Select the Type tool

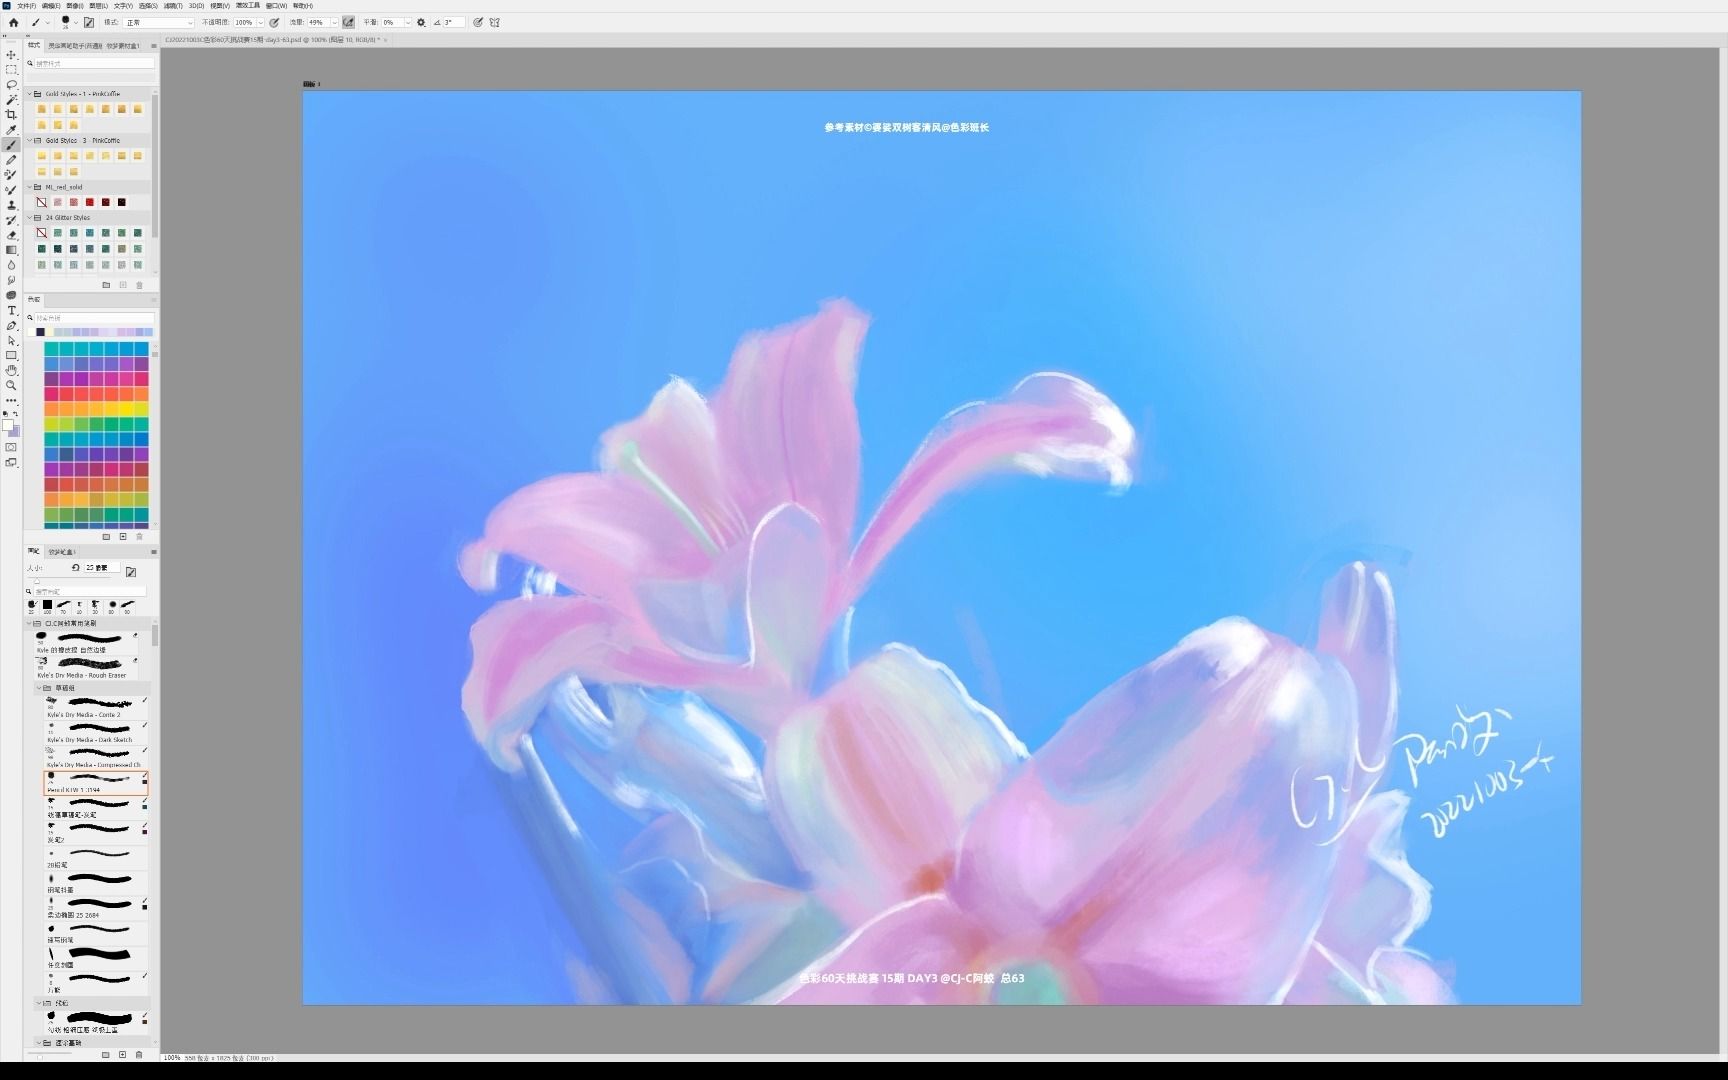[x=11, y=311]
